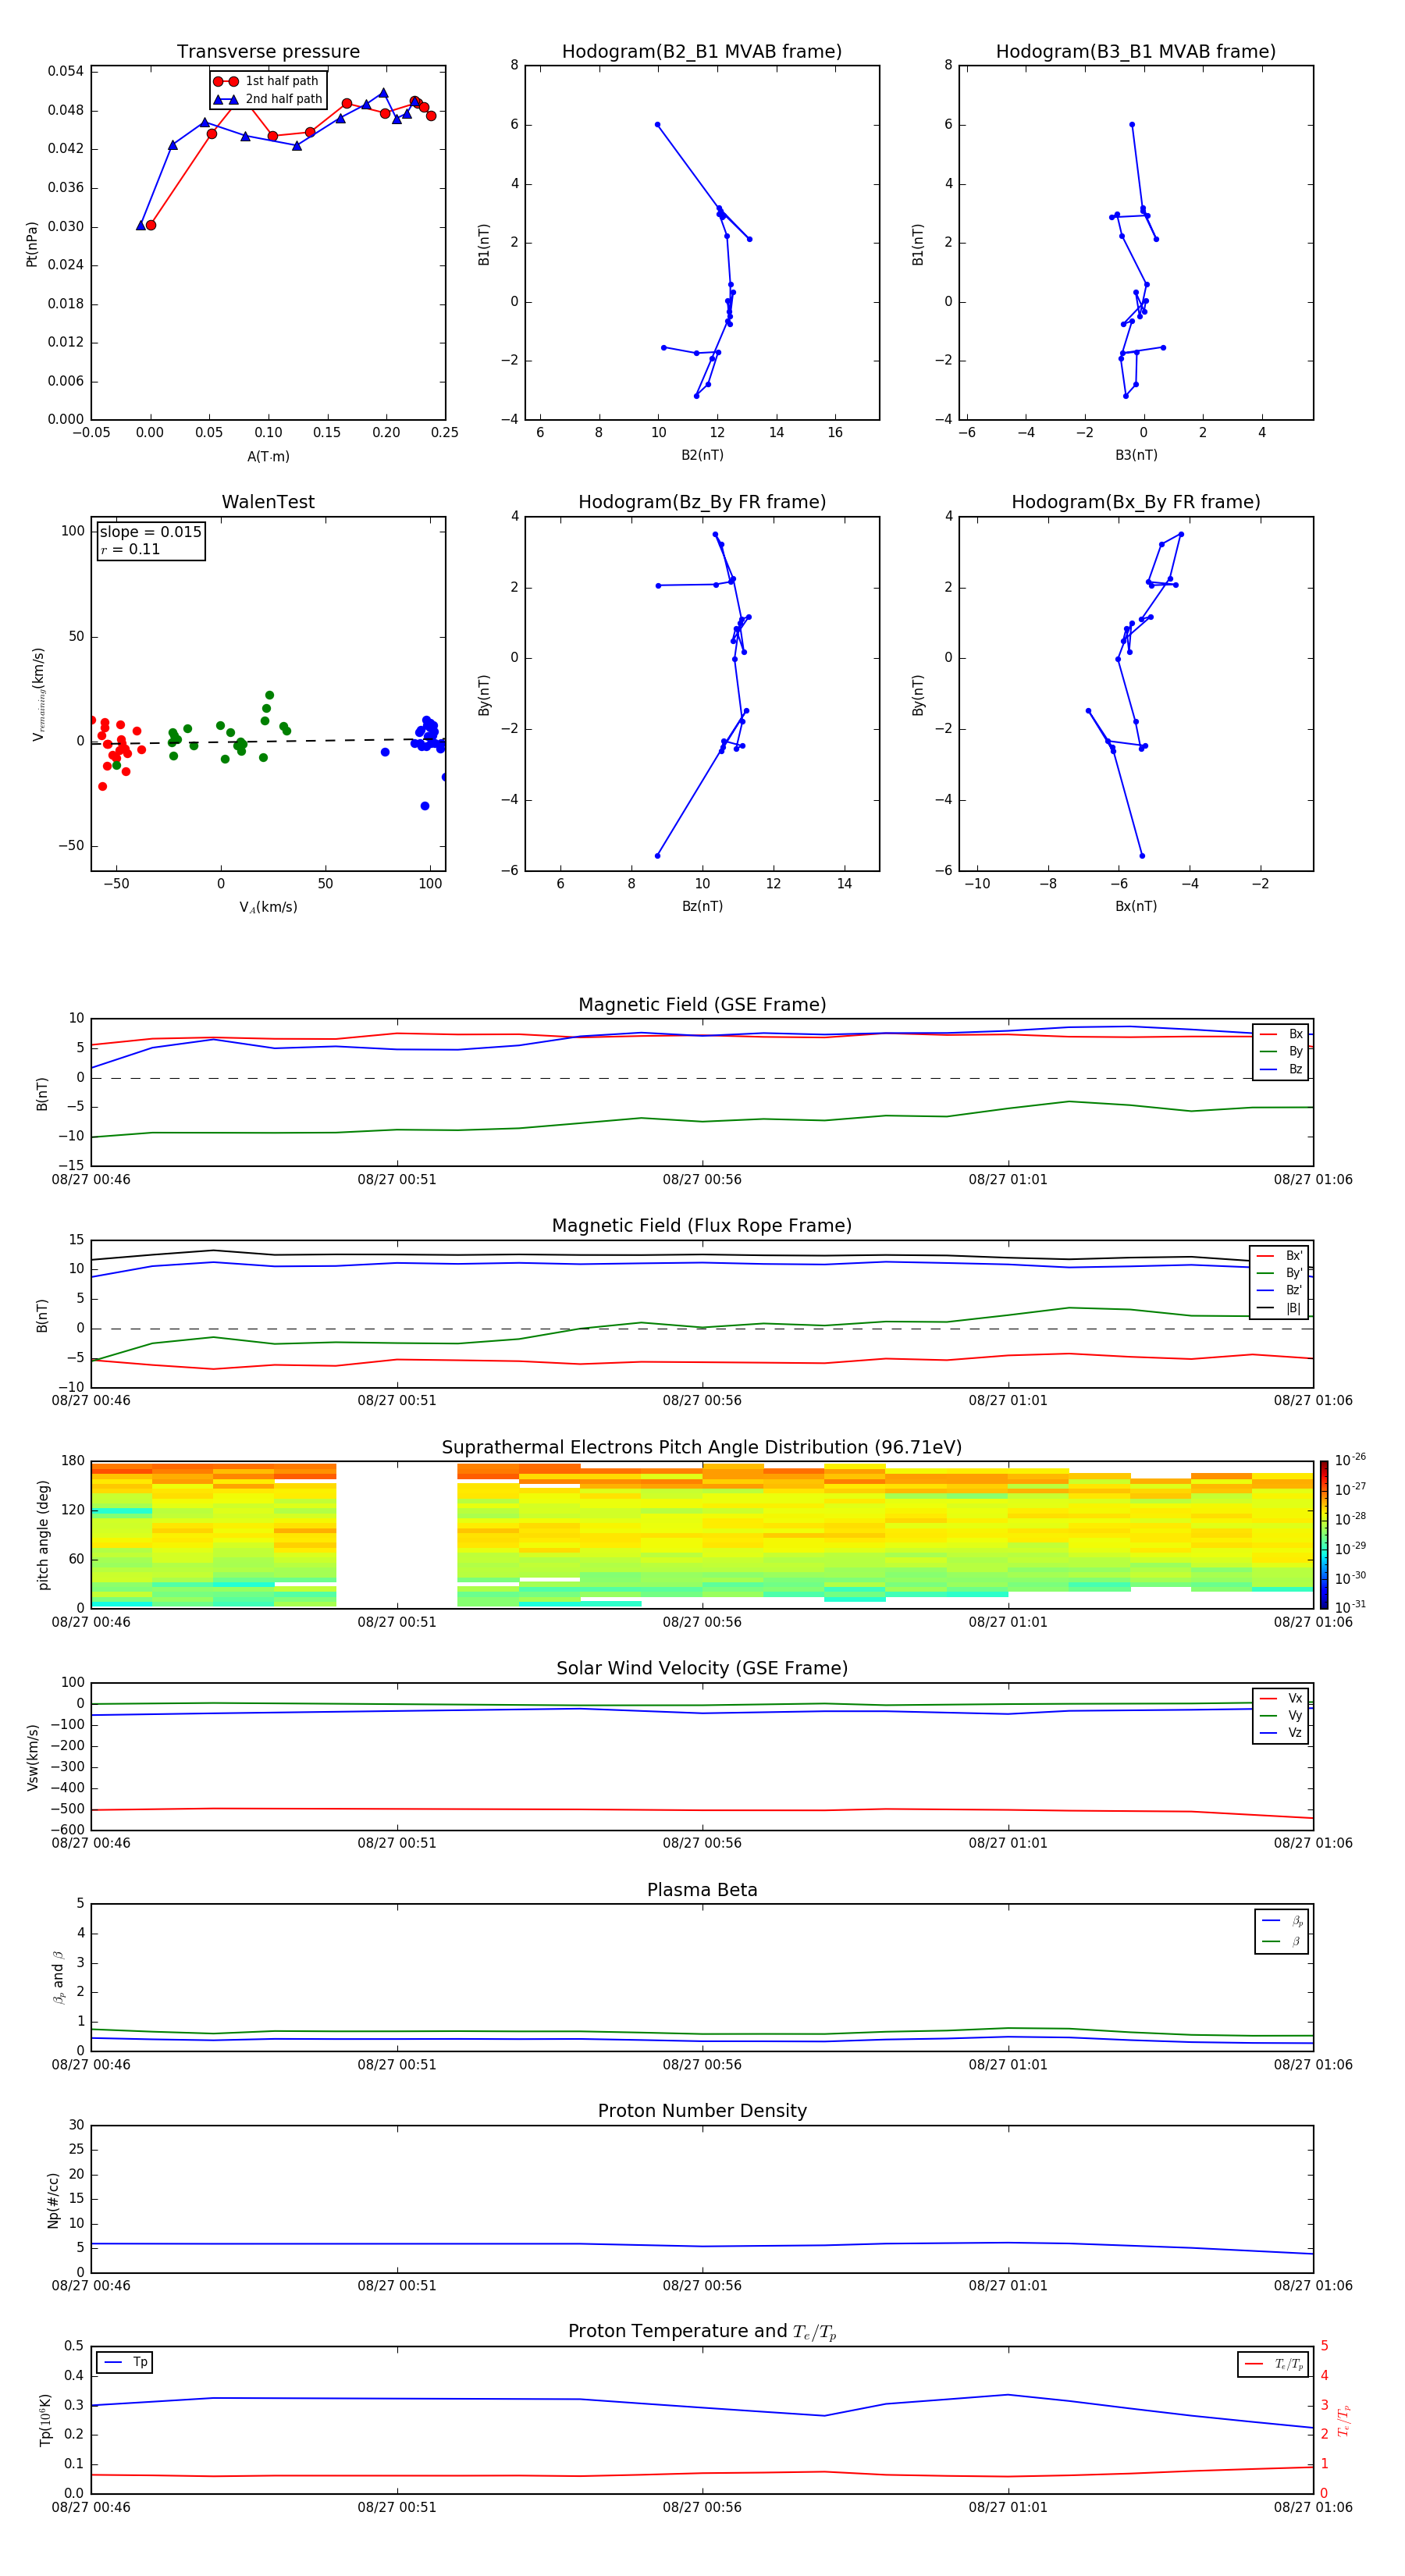This screenshot has height=2576, width=1405.
Task: Click the 'Tp' legend entry in temperature plot
Action: coord(126,2362)
